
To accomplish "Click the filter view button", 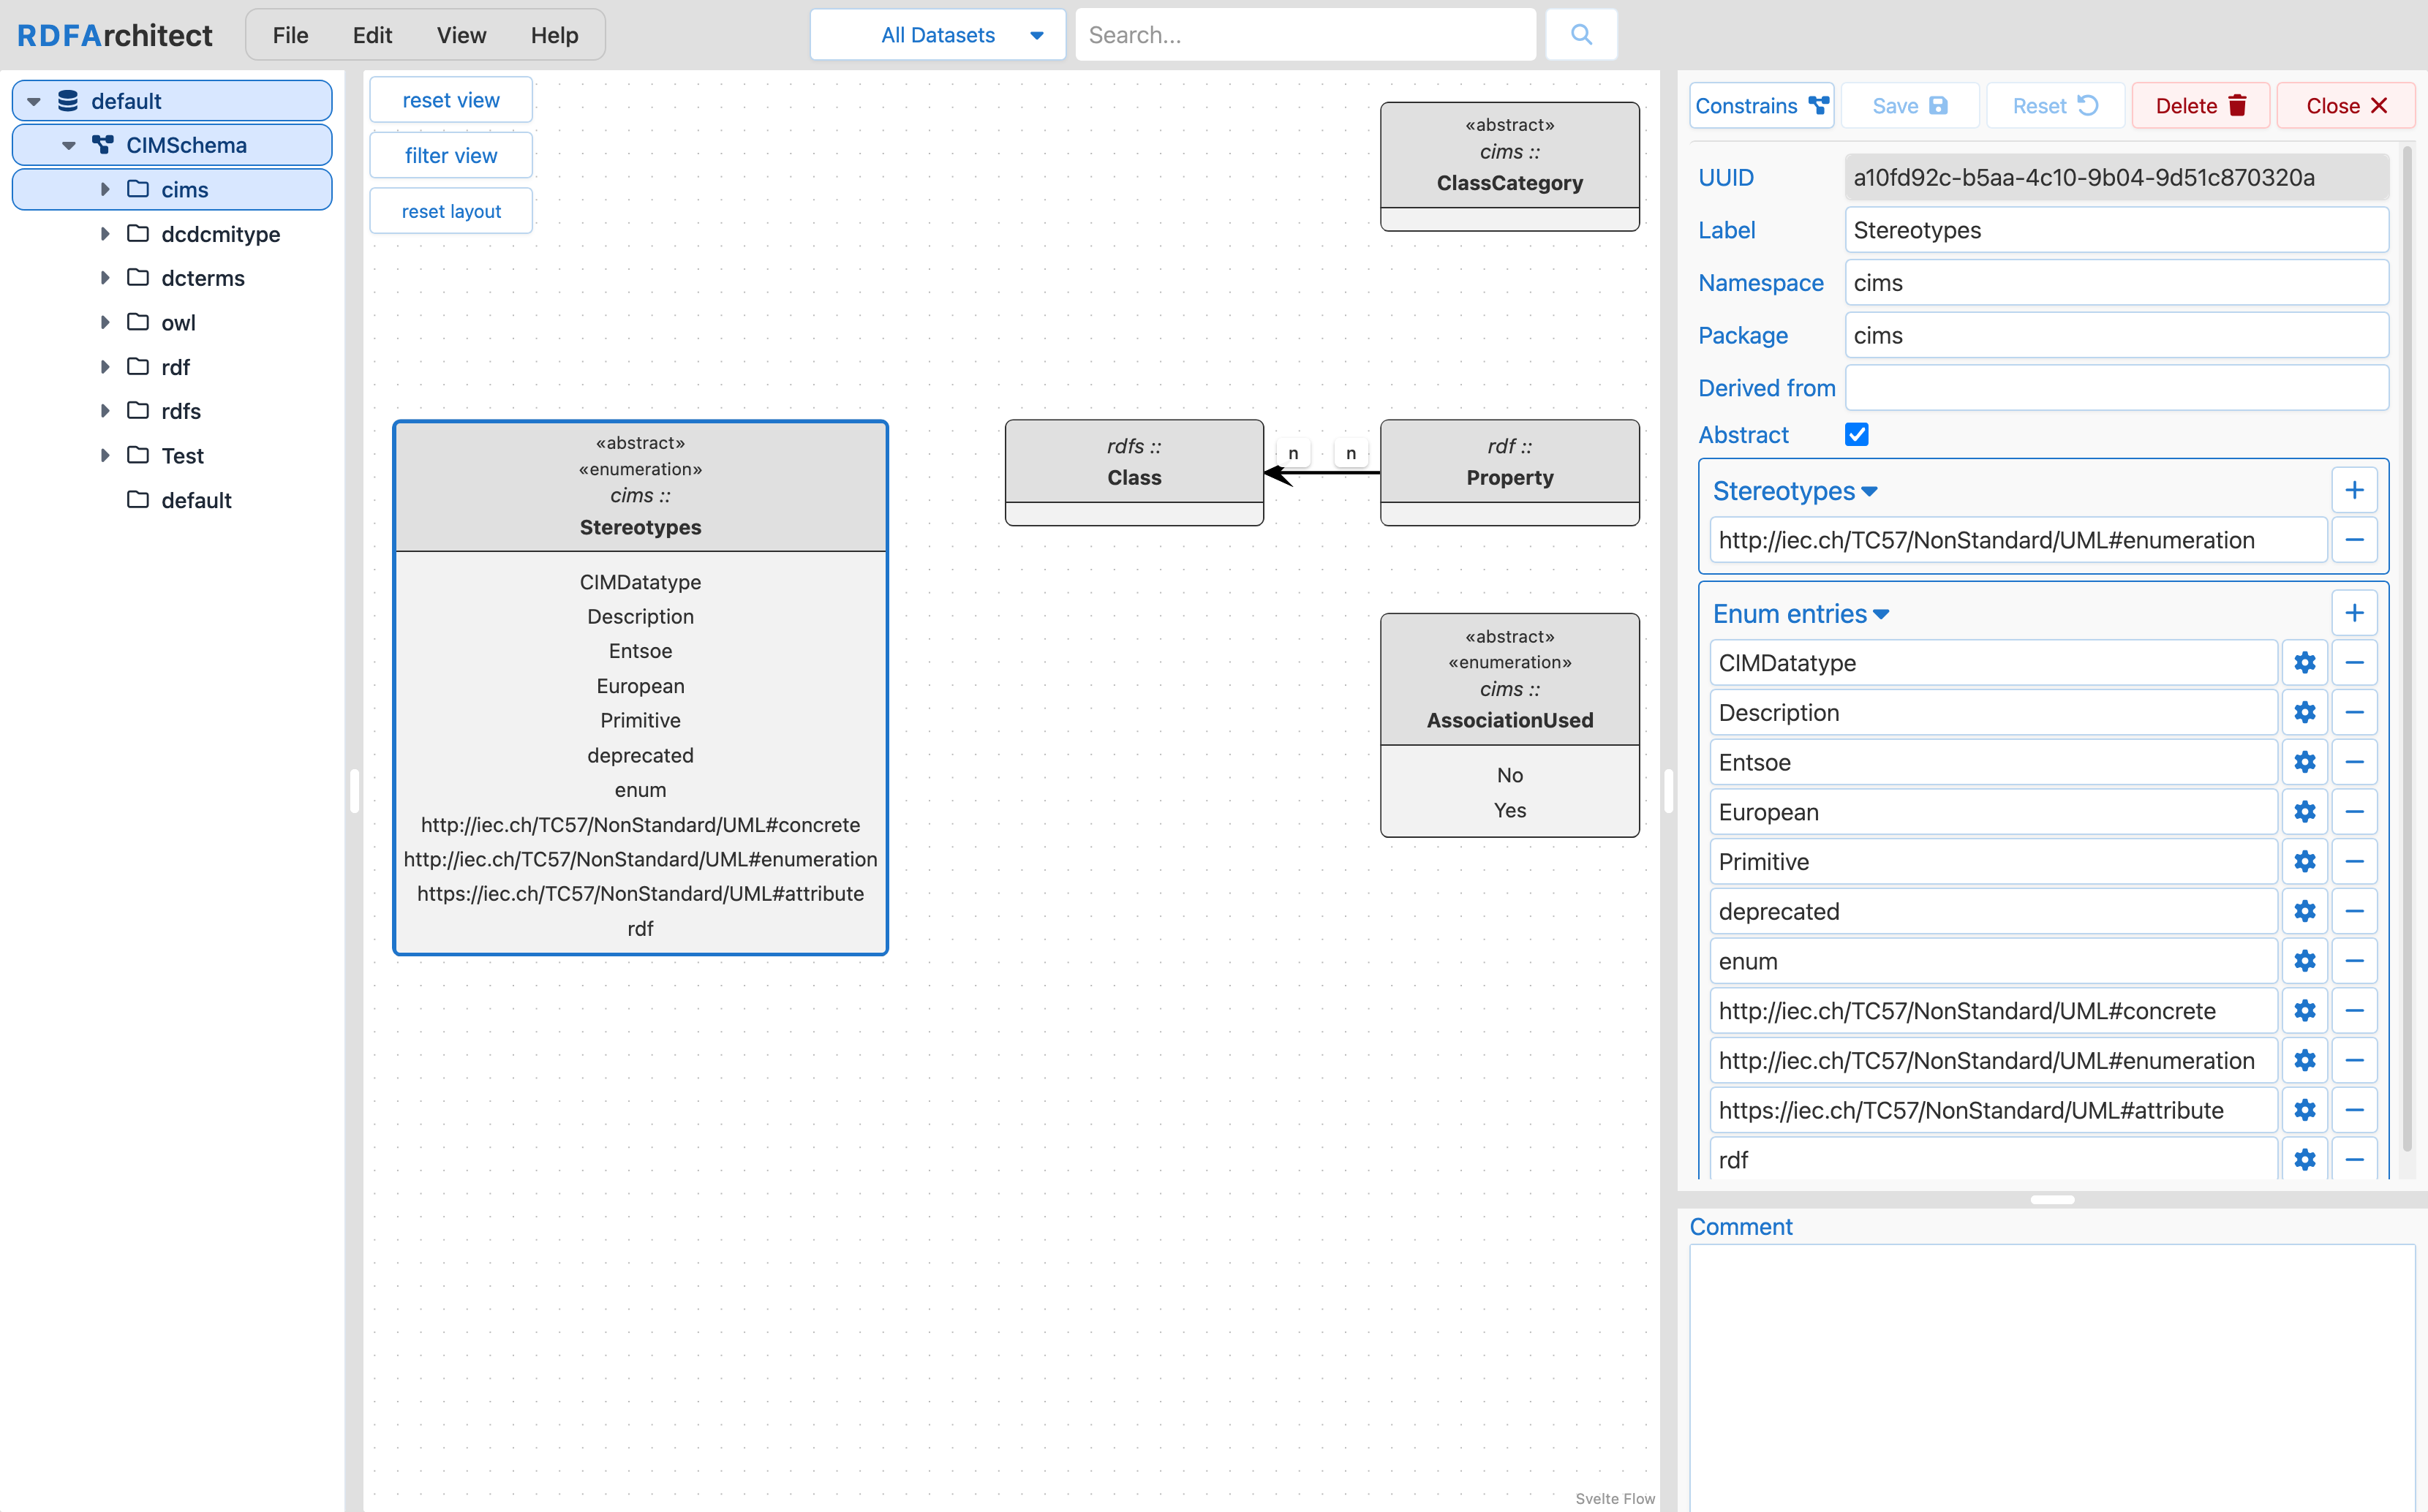I will click(x=451, y=155).
